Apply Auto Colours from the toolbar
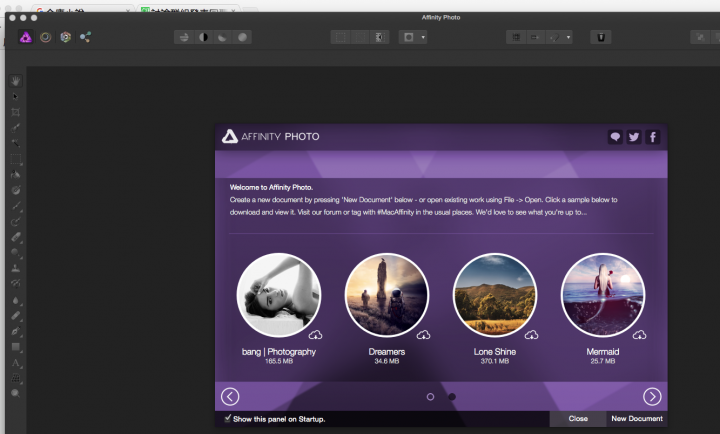Image resolution: width=720 pixels, height=434 pixels. [x=223, y=37]
